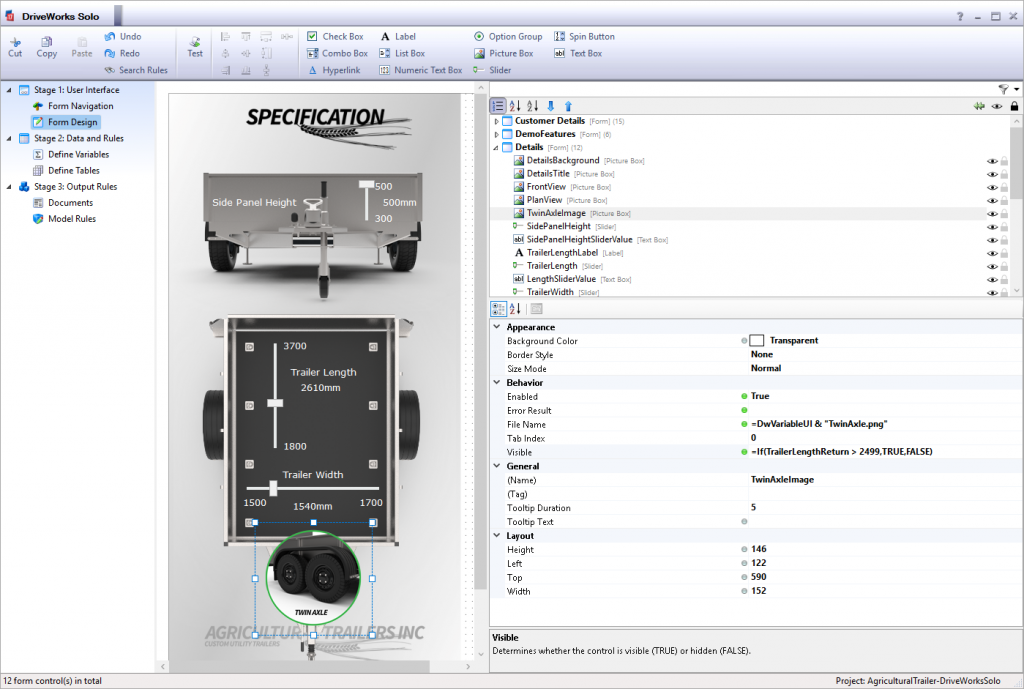Click the Height property value 146
The width and height of the screenshot is (1024, 689).
(759, 549)
